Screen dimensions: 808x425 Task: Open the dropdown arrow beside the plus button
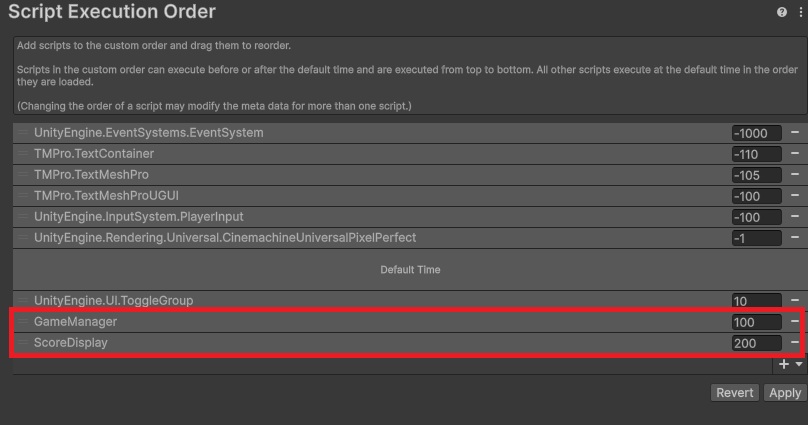pyautogui.click(x=799, y=366)
